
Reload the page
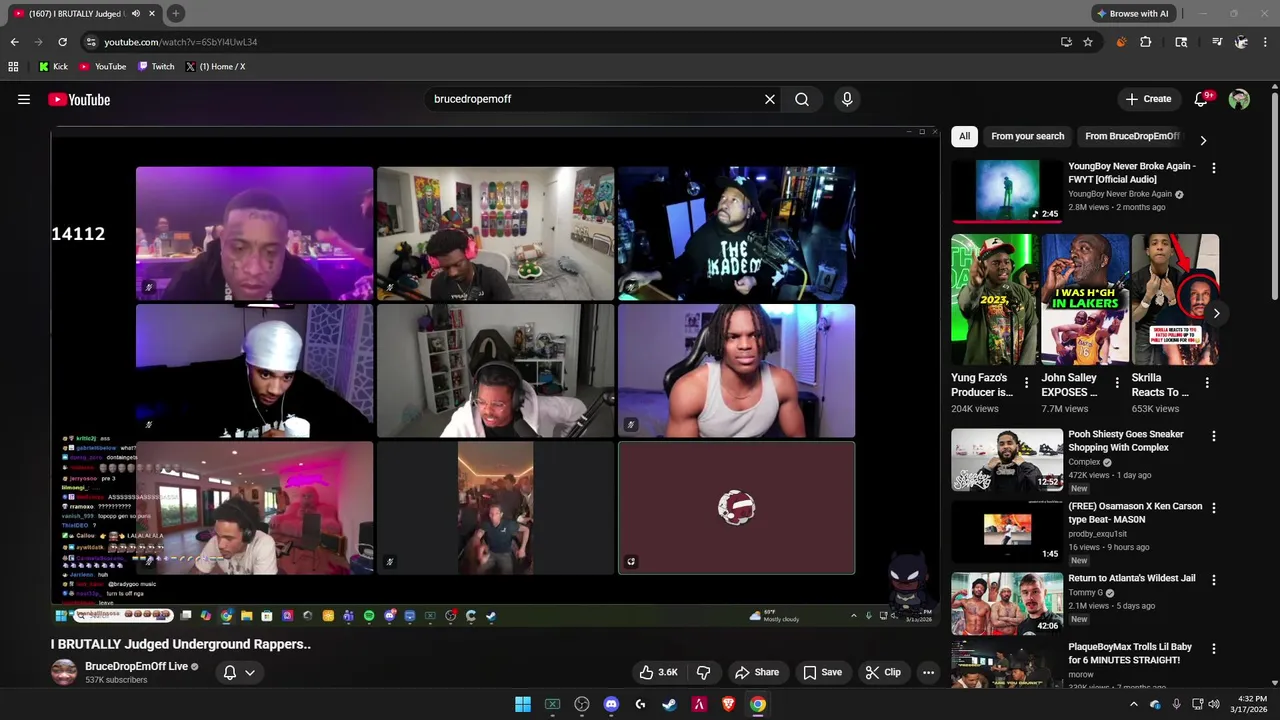(62, 42)
